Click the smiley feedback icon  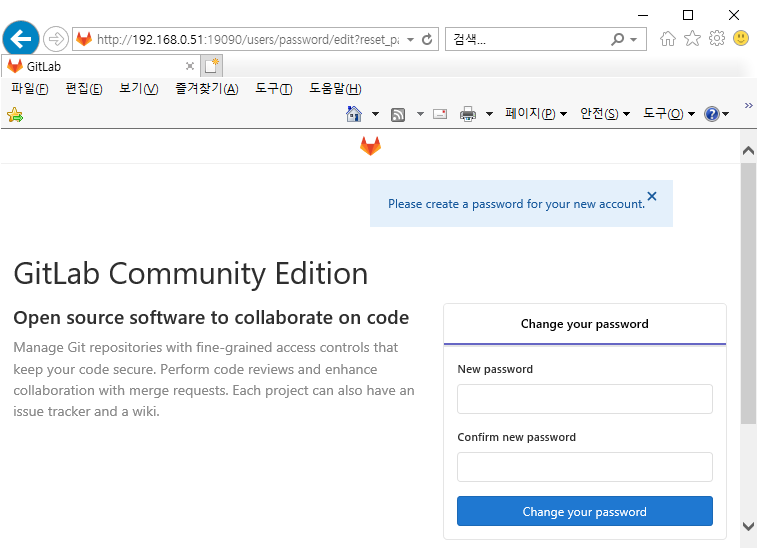click(741, 38)
